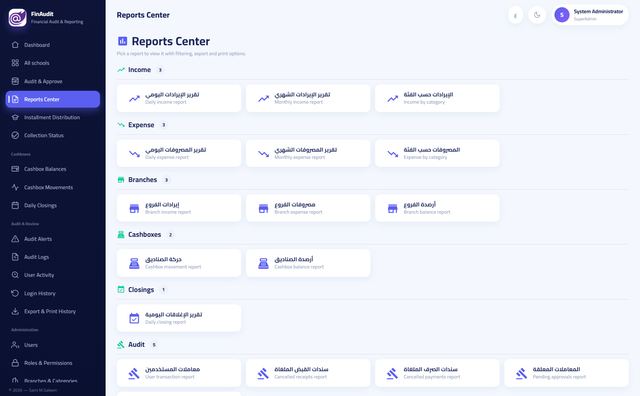Click the Daily Closings calendar icon in sidebar
This screenshot has height=396, width=640.
[x=15, y=205]
